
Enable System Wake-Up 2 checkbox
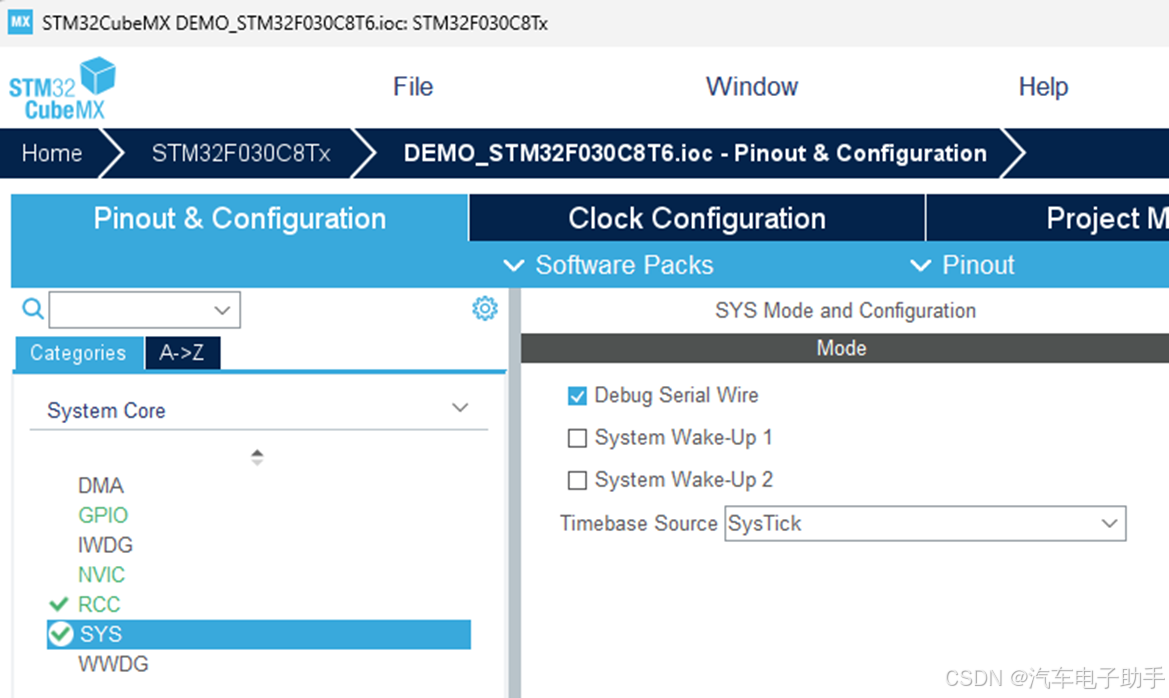tap(577, 480)
